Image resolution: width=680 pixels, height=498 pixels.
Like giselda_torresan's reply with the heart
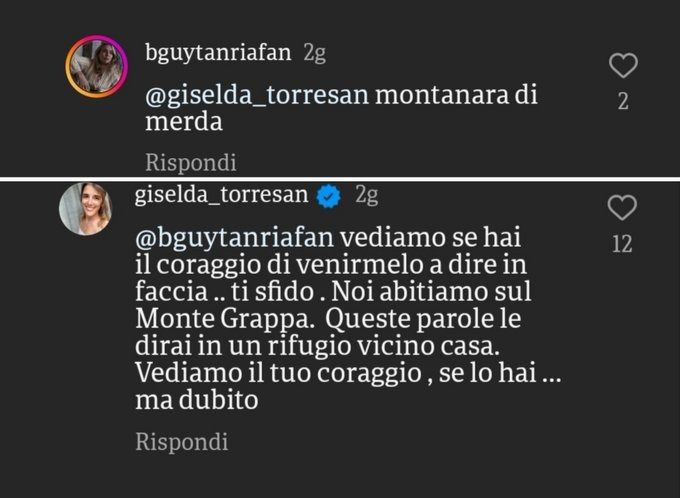click(x=622, y=208)
